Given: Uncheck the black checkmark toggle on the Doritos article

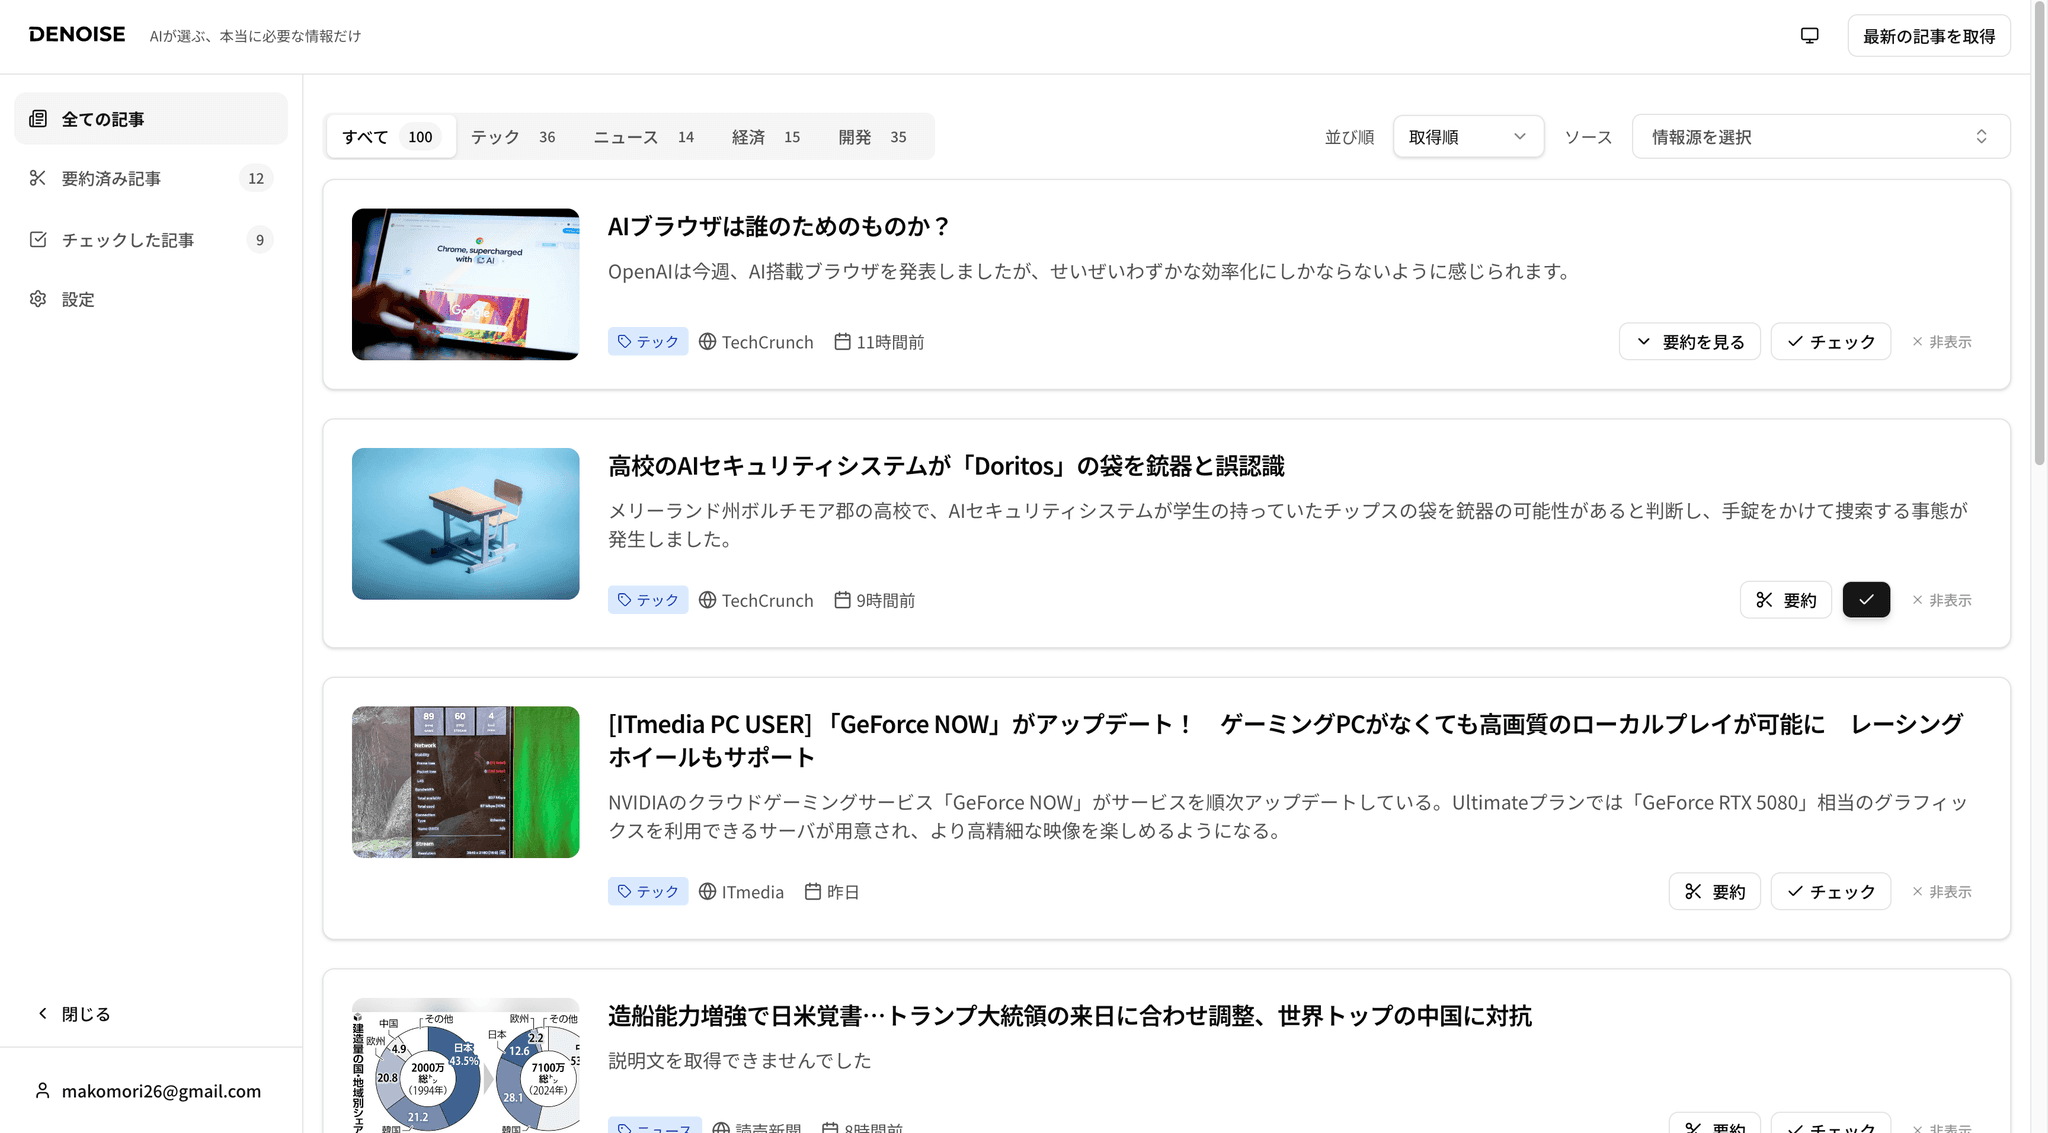Looking at the screenshot, I should point(1866,600).
